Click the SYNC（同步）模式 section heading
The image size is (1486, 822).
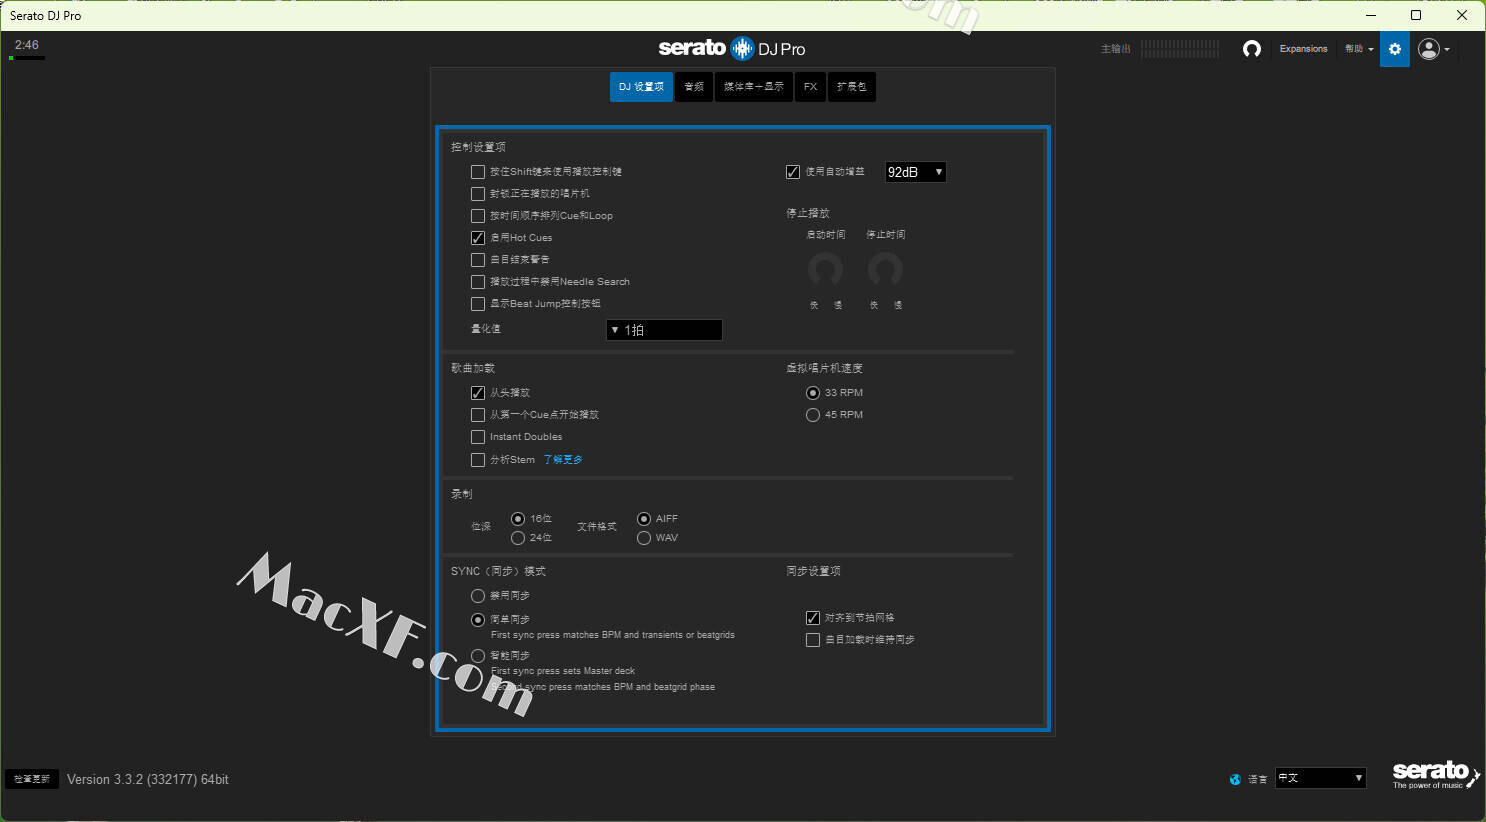[498, 572]
